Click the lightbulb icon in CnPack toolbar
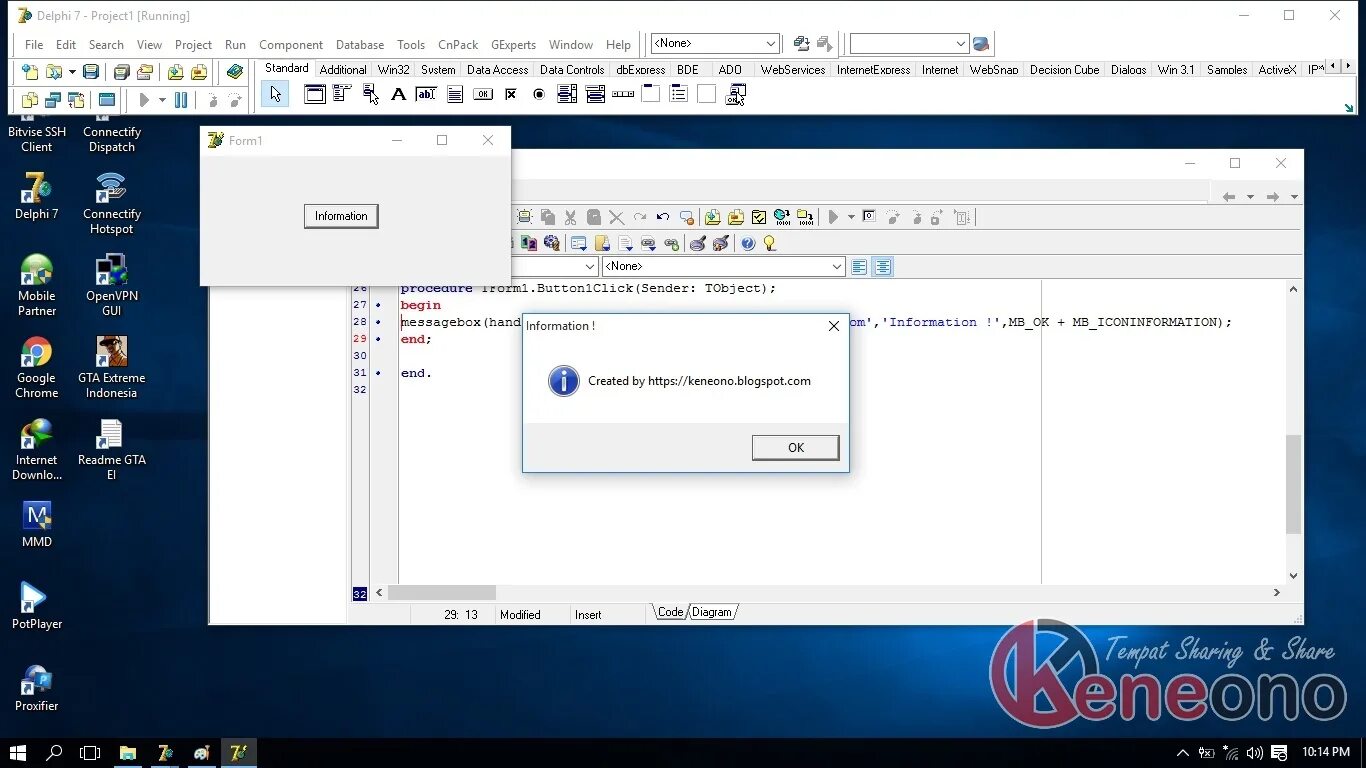 [x=769, y=243]
